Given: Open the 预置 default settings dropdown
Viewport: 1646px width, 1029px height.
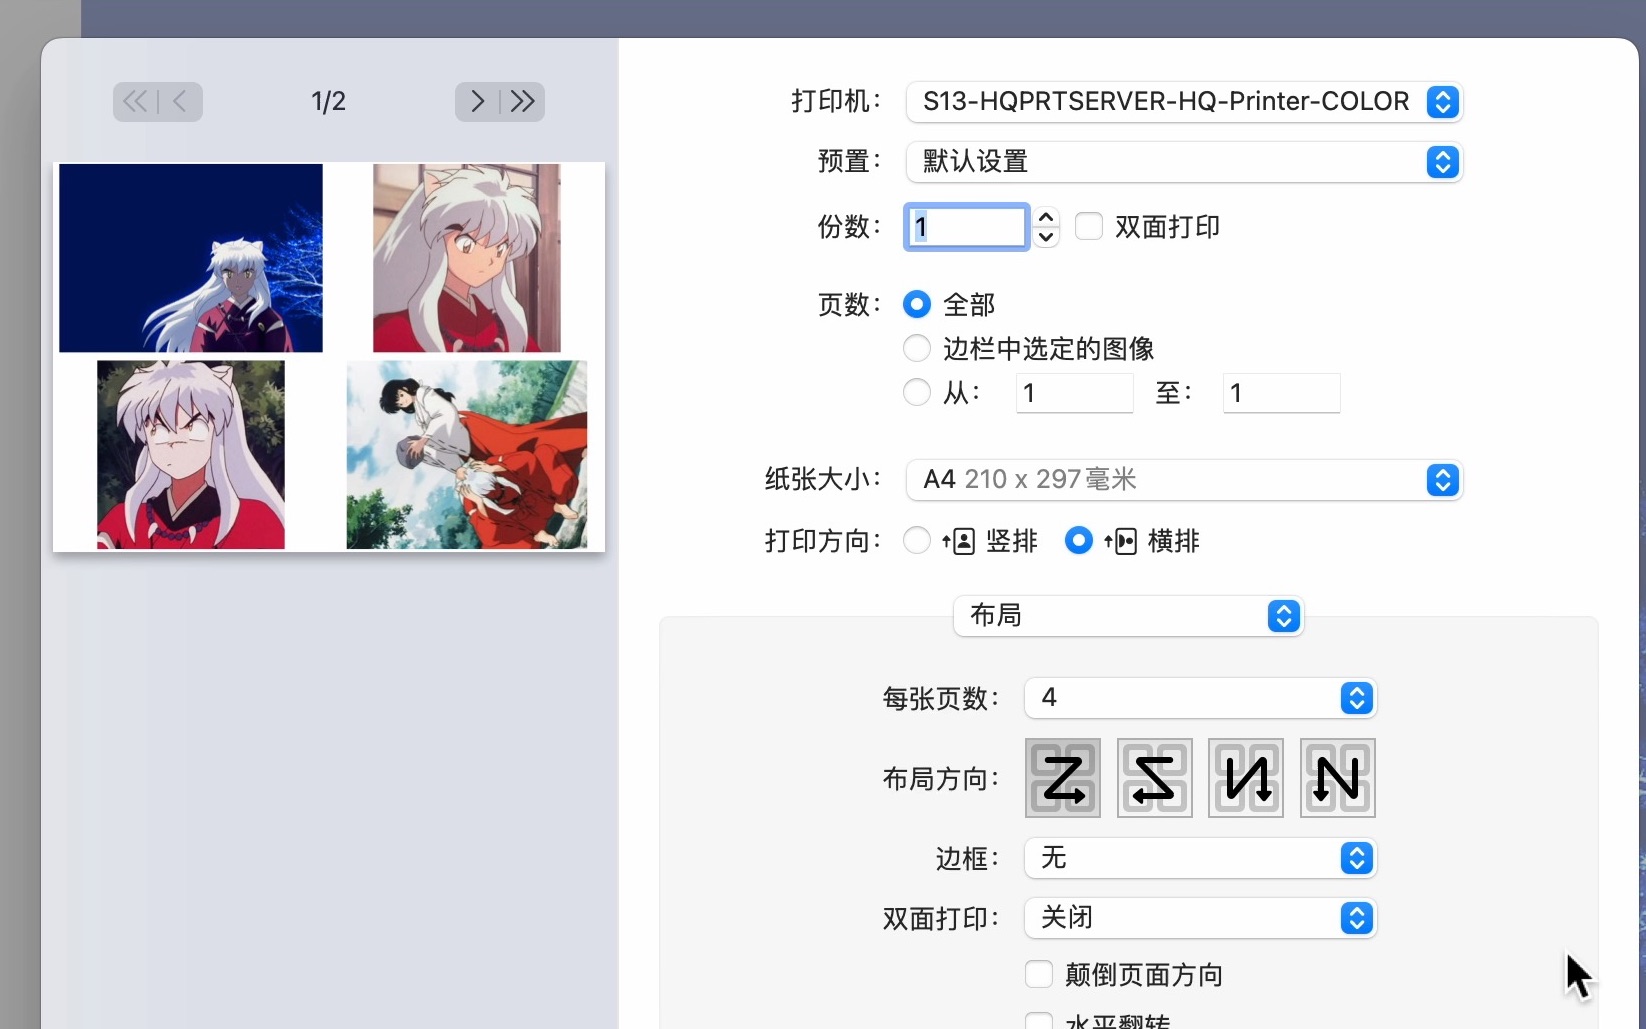Looking at the screenshot, I should tap(1184, 162).
